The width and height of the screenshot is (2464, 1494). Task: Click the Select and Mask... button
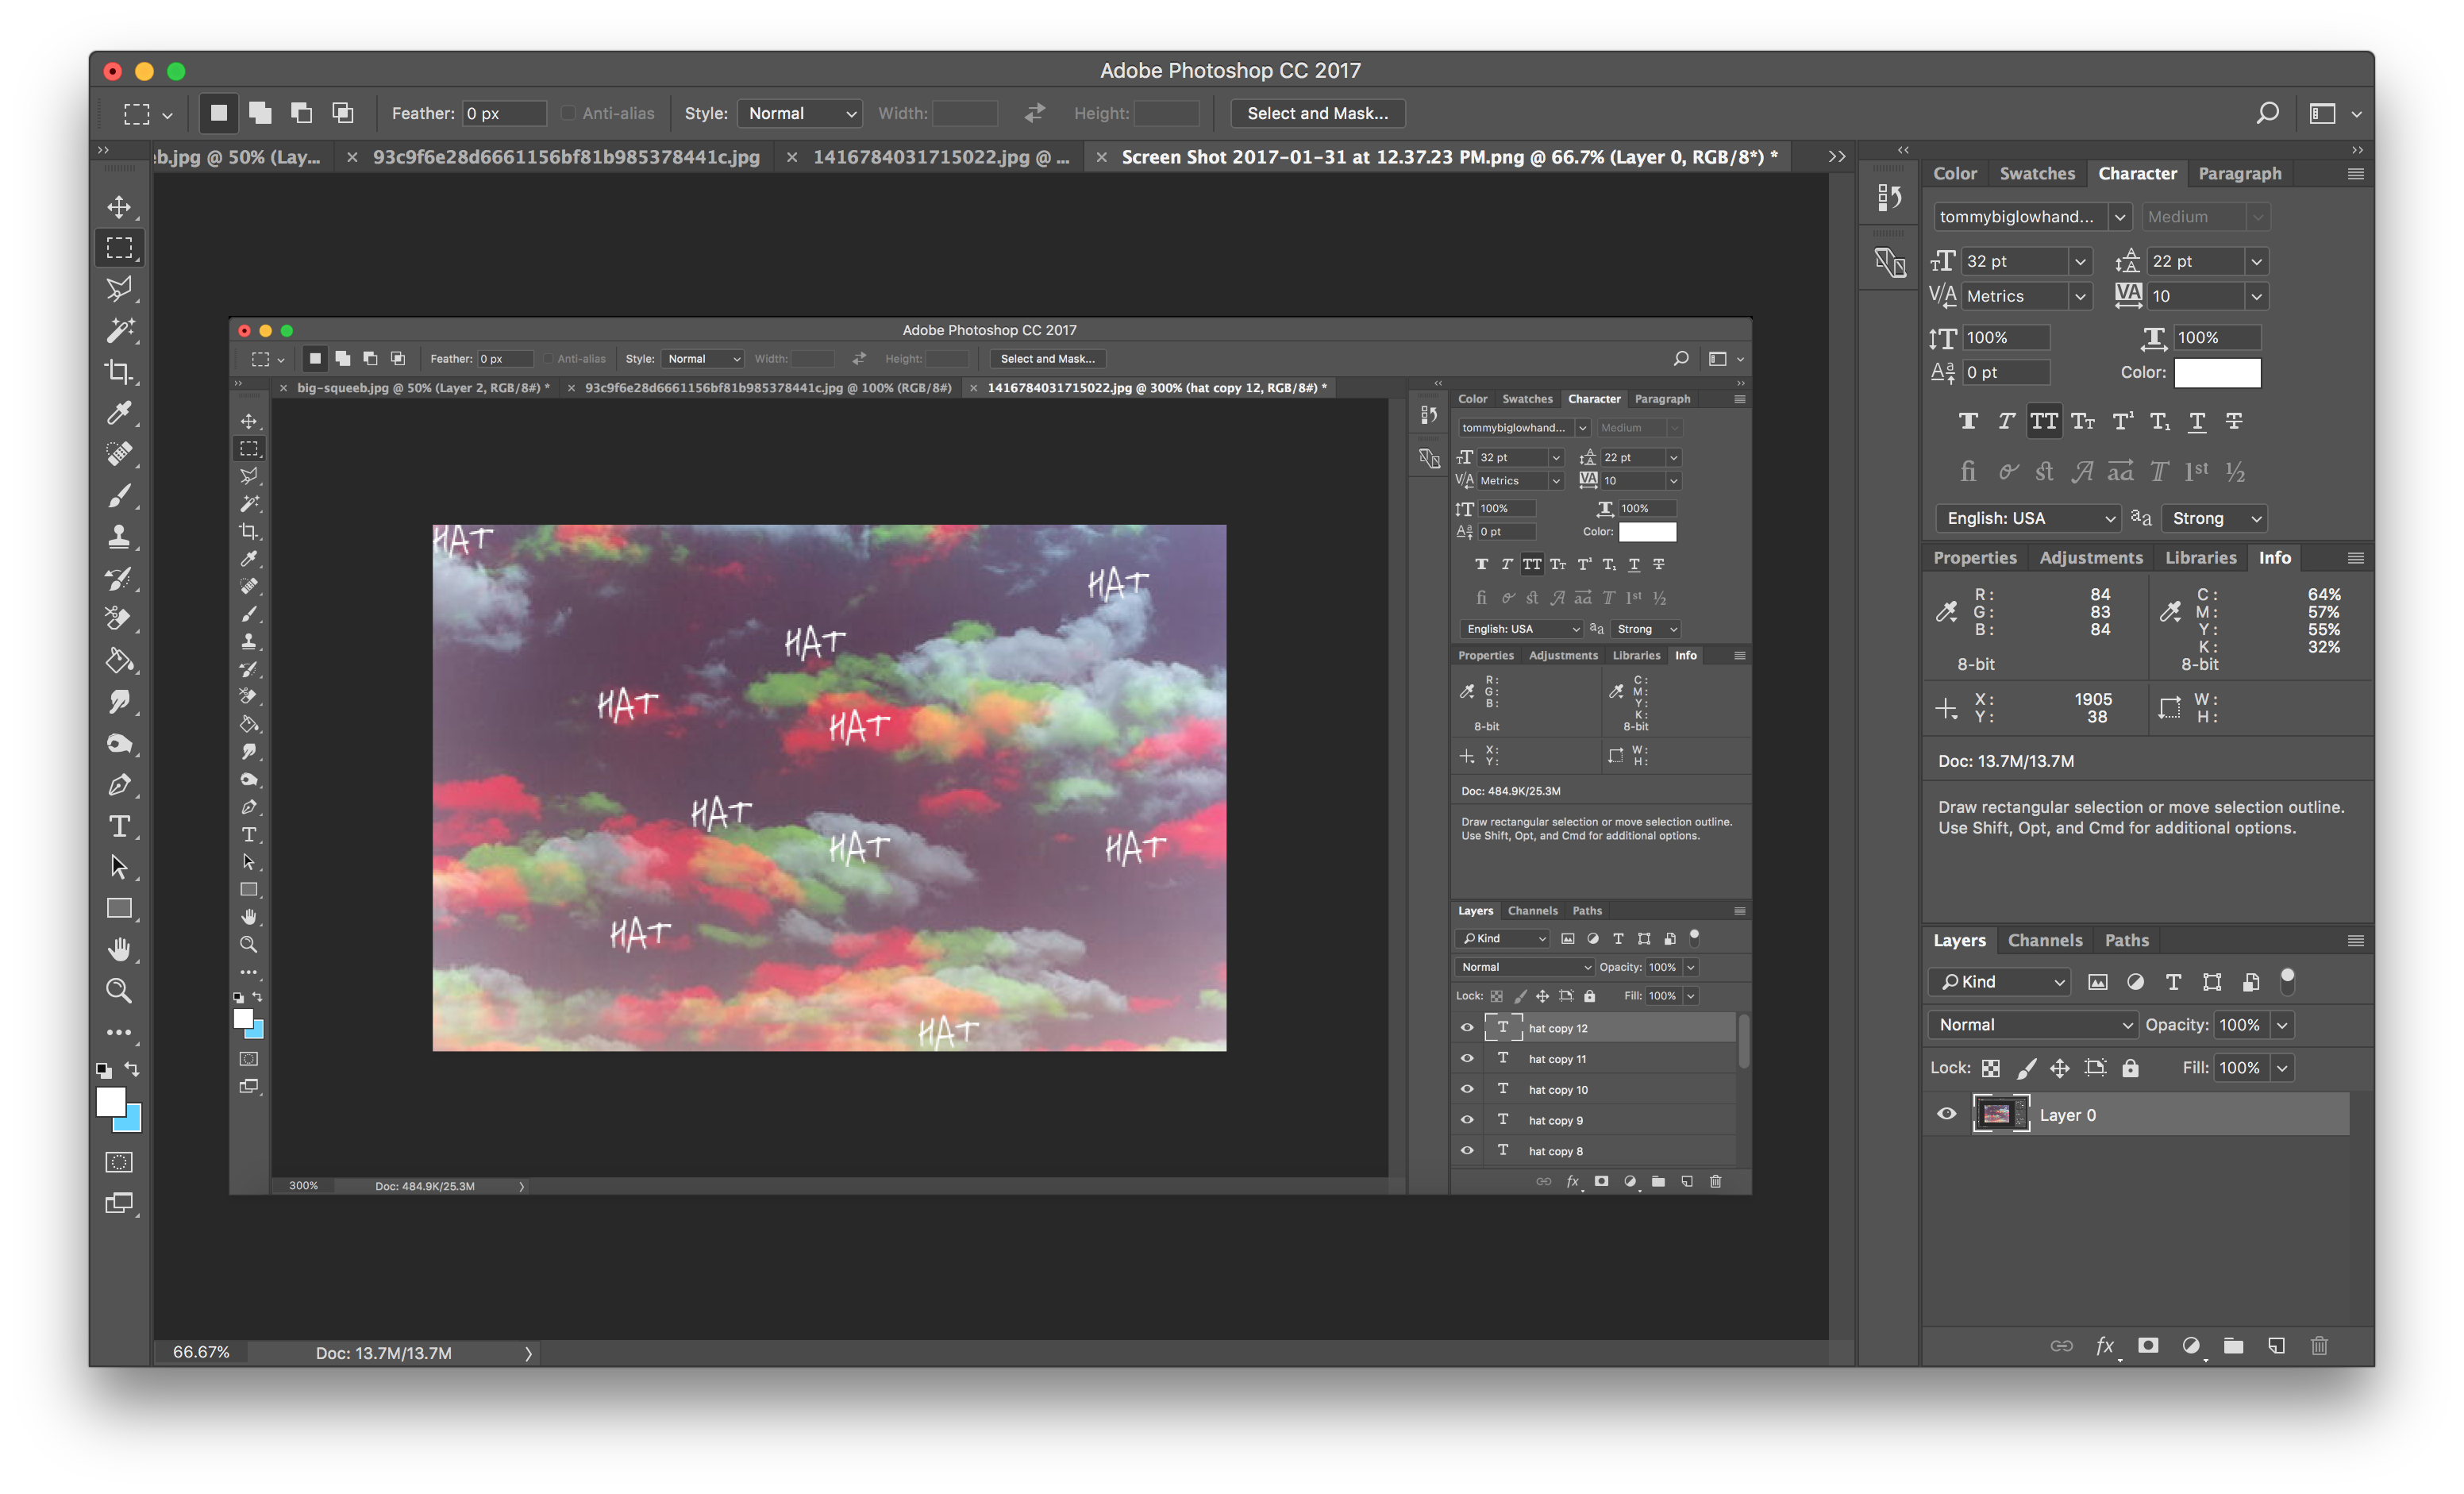tap(1318, 113)
